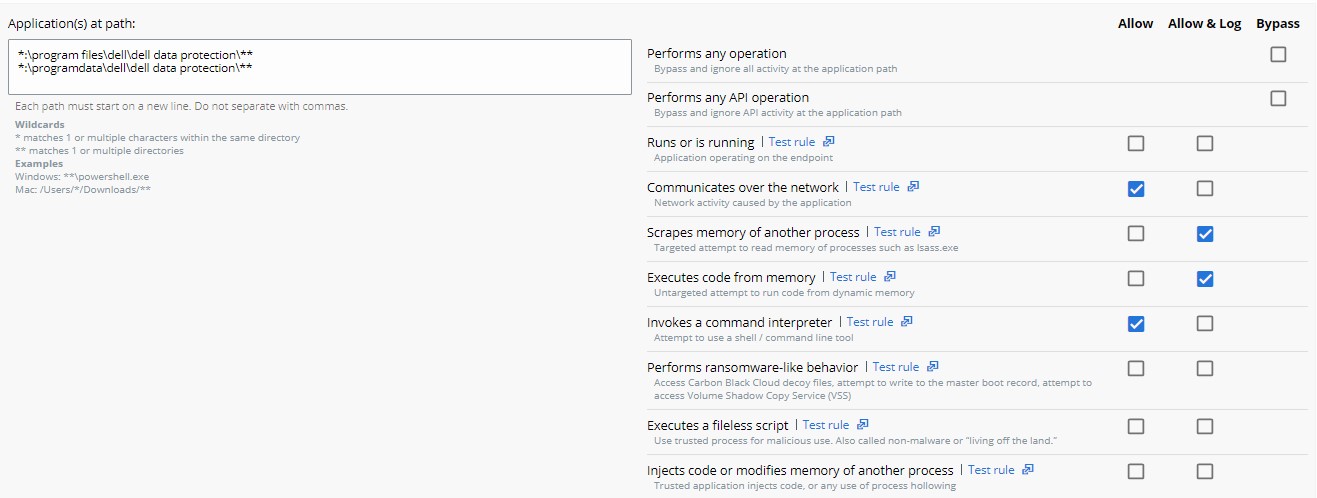Click external icon for Executes code from memory
1317x498 pixels.
890,277
